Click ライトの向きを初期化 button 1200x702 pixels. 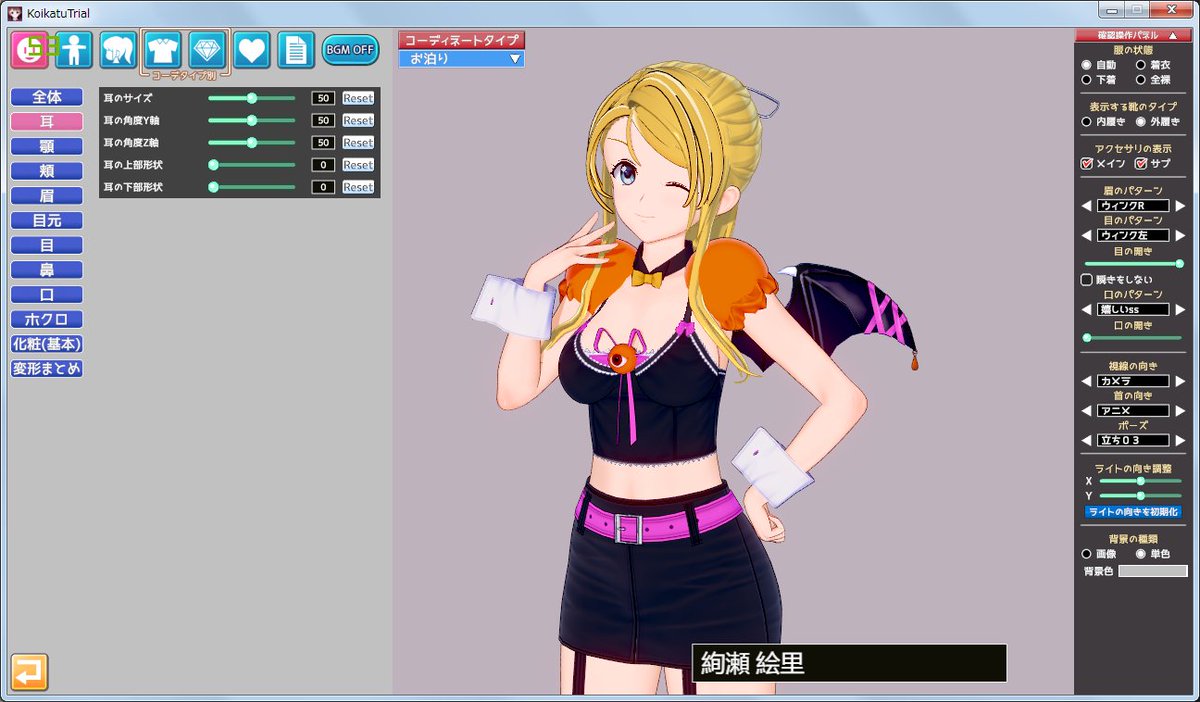point(1133,512)
